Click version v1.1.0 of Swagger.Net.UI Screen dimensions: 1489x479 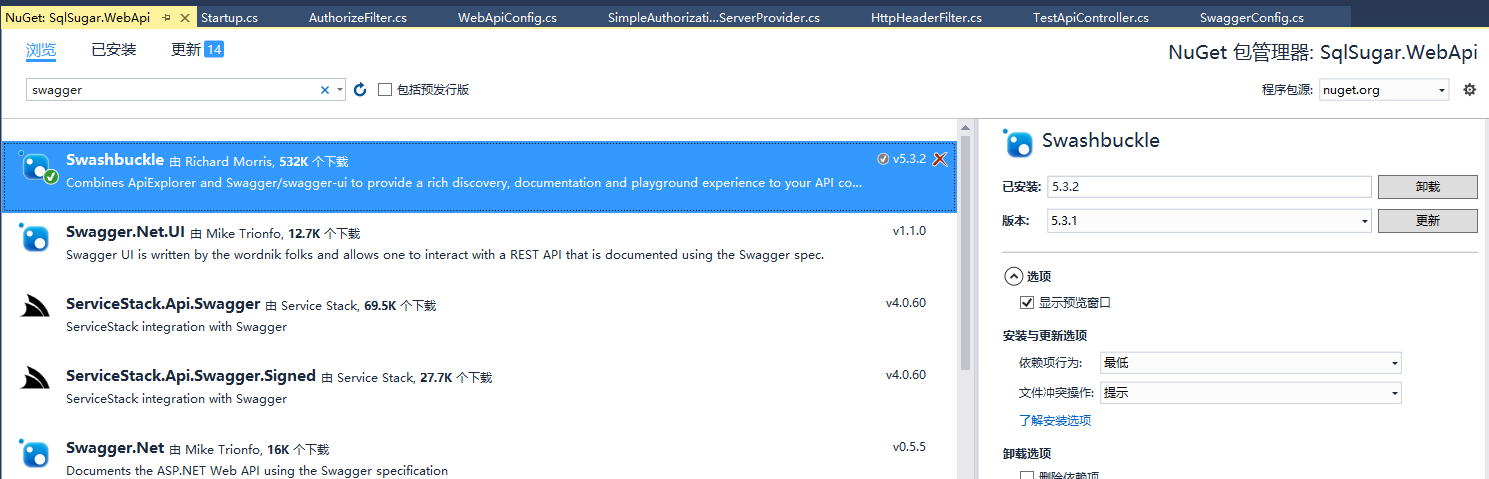point(909,231)
